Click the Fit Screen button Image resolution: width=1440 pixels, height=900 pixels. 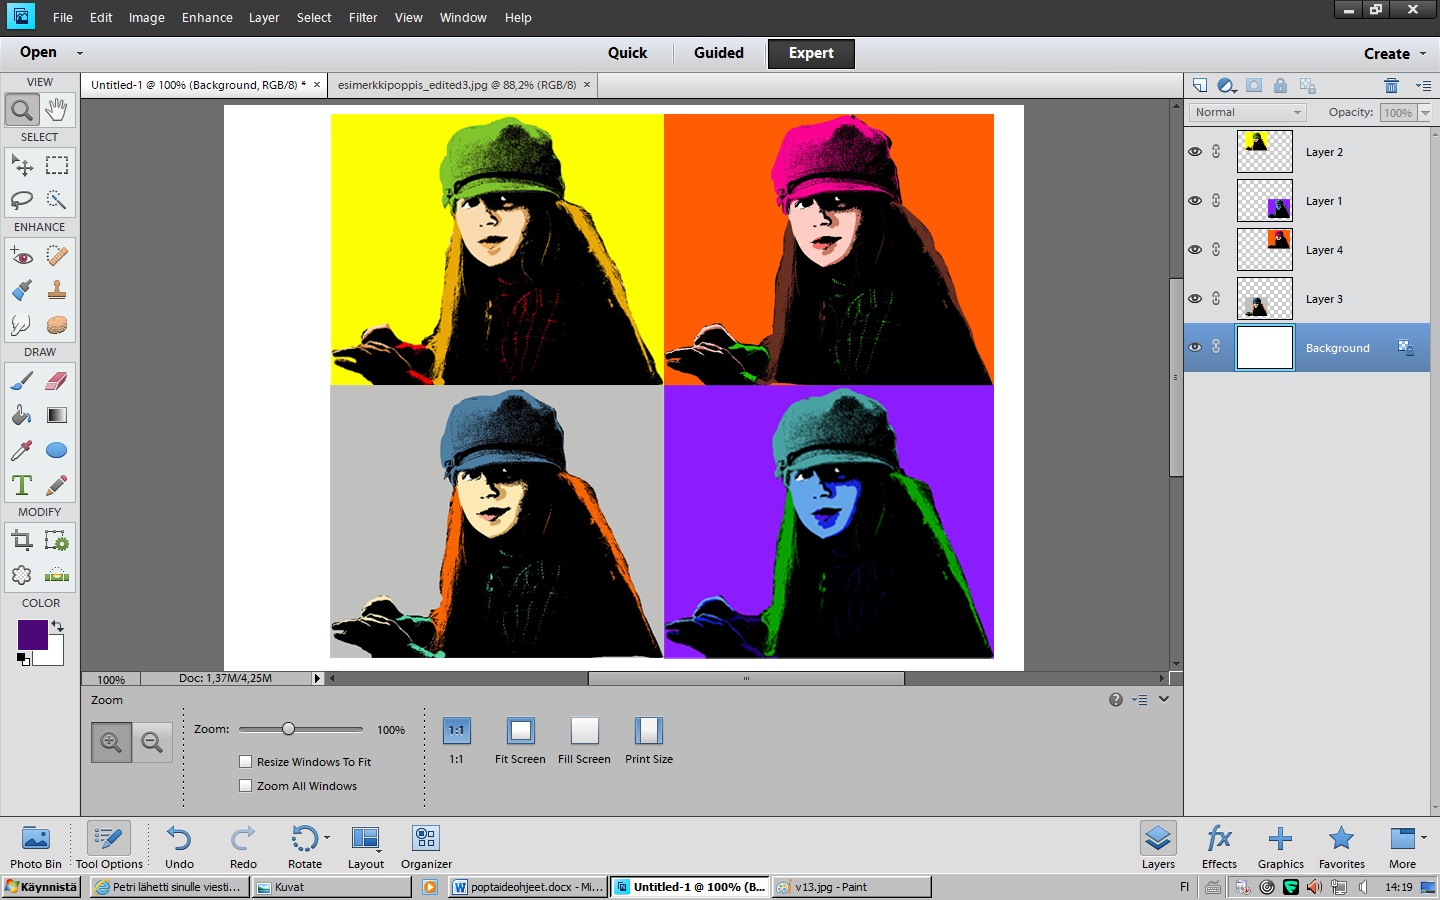tap(520, 731)
